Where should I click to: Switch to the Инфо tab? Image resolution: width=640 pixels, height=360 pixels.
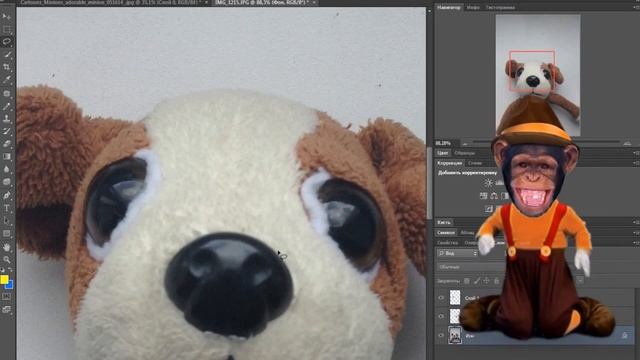tap(473, 7)
